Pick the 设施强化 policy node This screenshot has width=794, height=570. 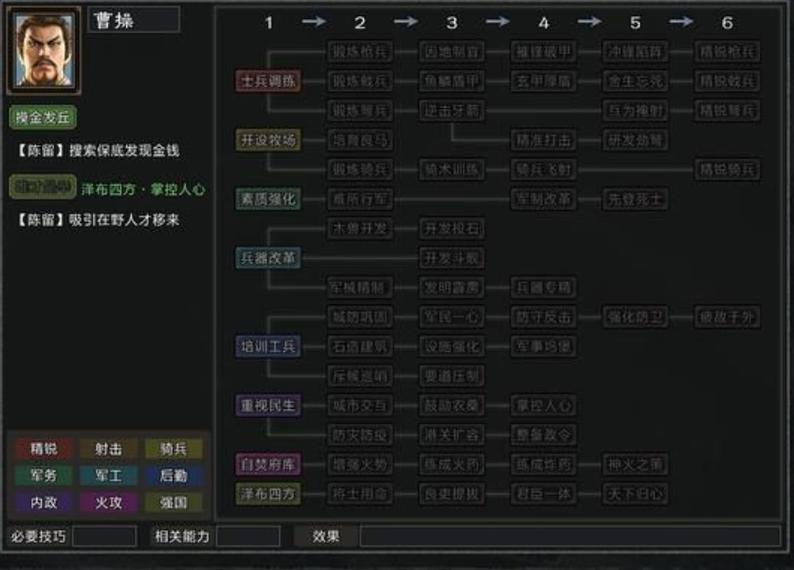tap(452, 346)
